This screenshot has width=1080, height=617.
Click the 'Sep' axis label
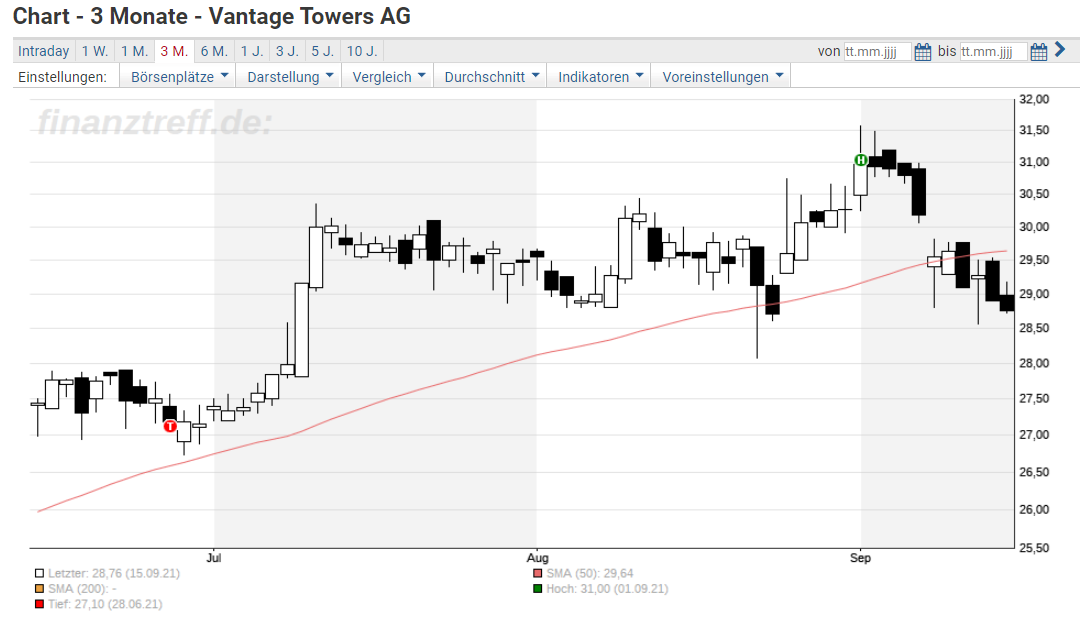point(860,558)
